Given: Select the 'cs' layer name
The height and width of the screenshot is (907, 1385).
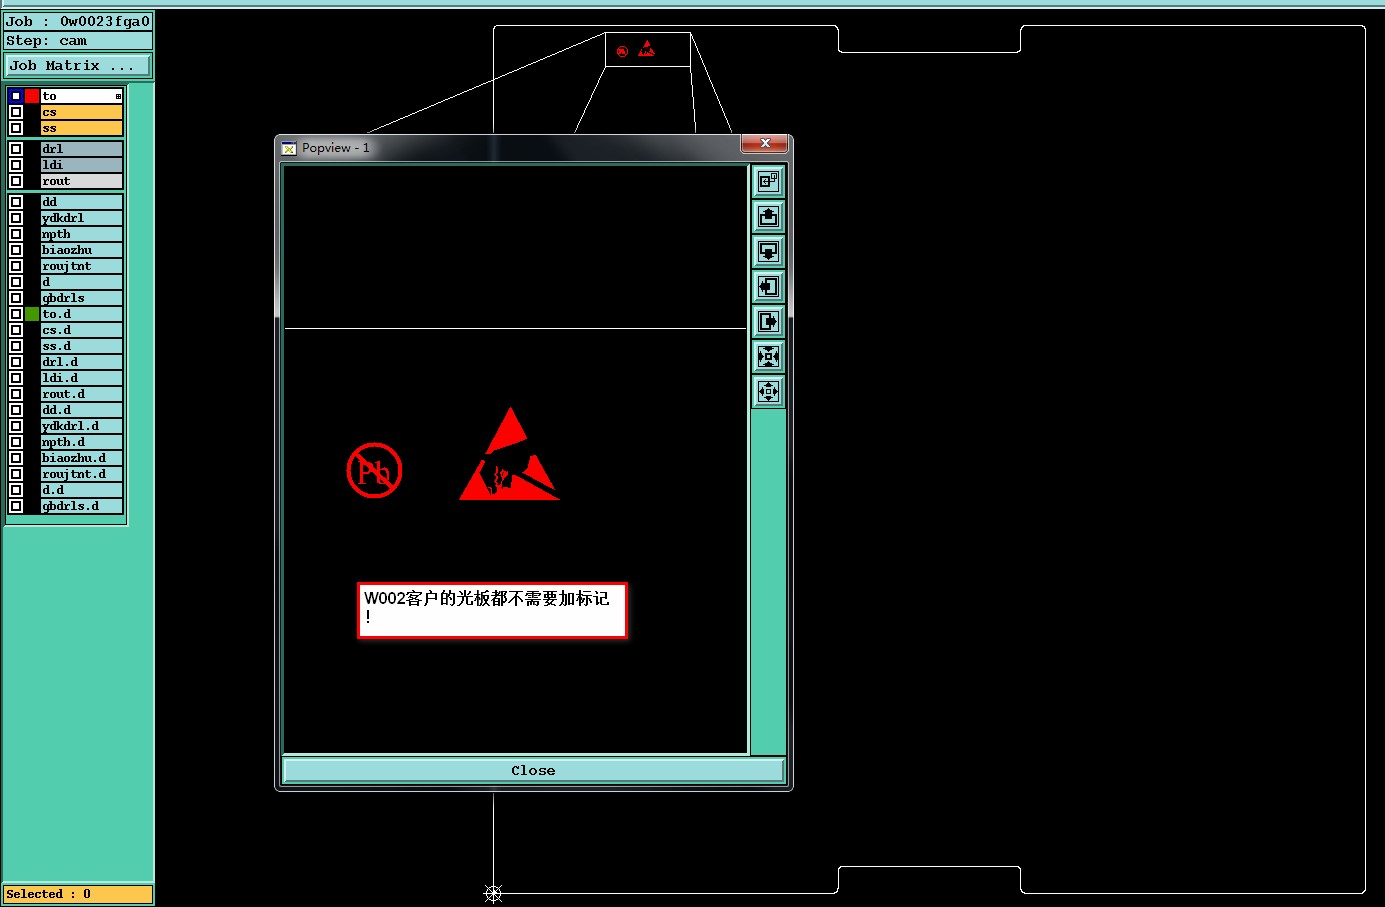Looking at the screenshot, I should coord(81,112).
